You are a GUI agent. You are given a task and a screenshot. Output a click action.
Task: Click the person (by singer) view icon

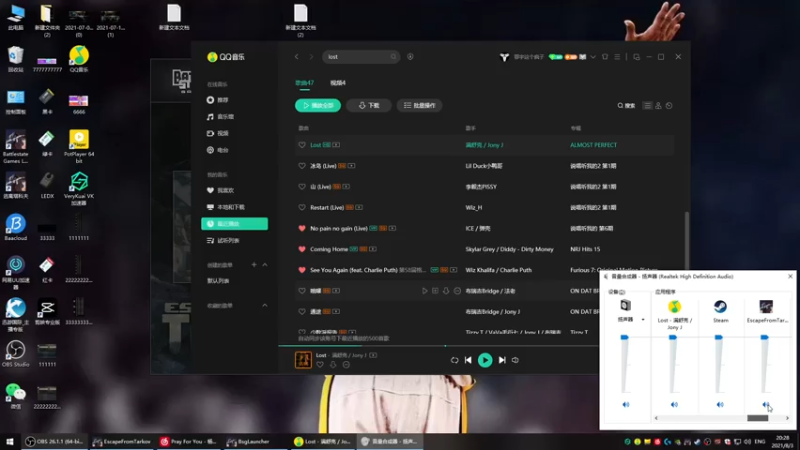pos(658,106)
